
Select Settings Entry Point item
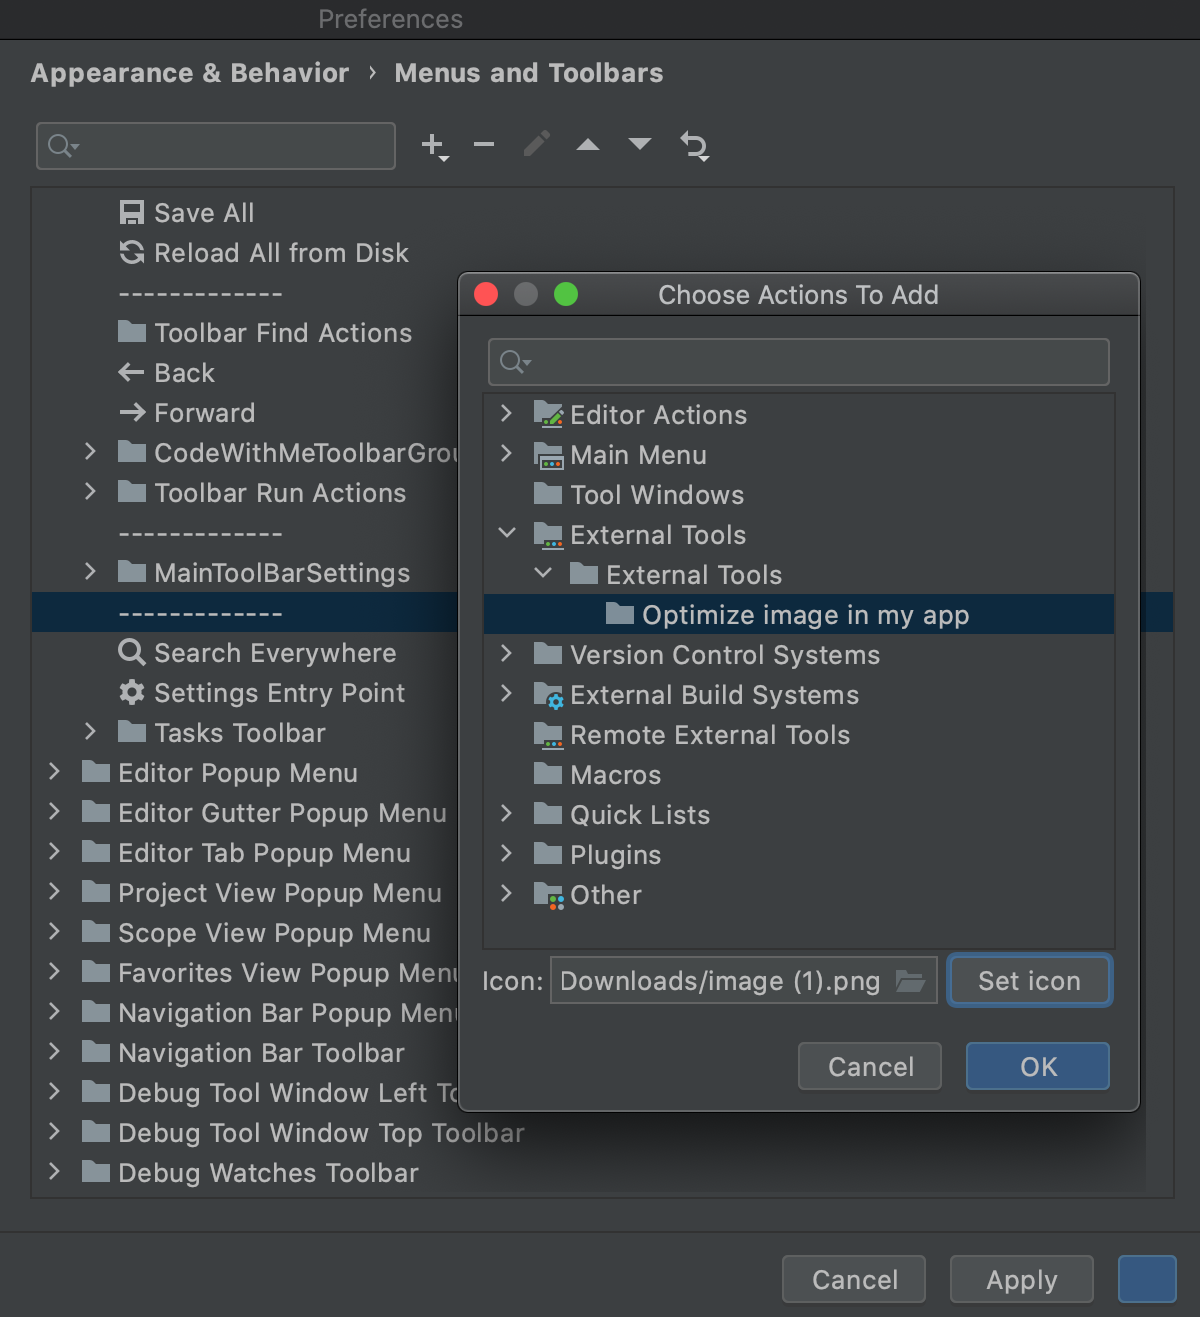point(279,693)
